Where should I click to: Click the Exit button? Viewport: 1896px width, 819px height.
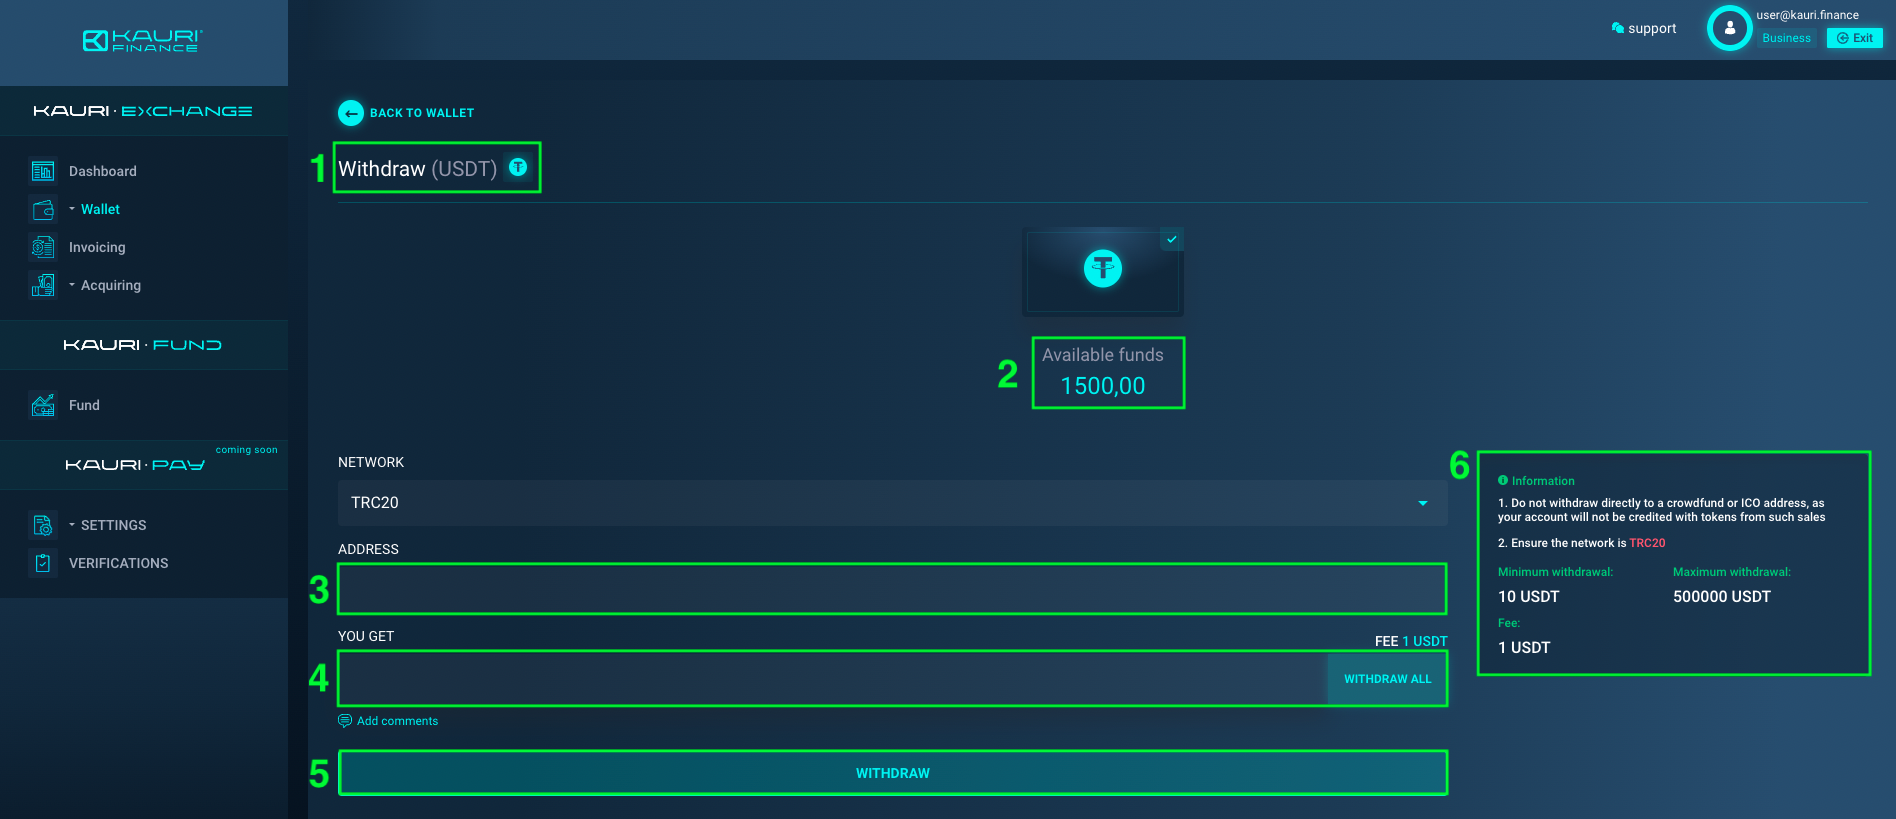[x=1855, y=38]
